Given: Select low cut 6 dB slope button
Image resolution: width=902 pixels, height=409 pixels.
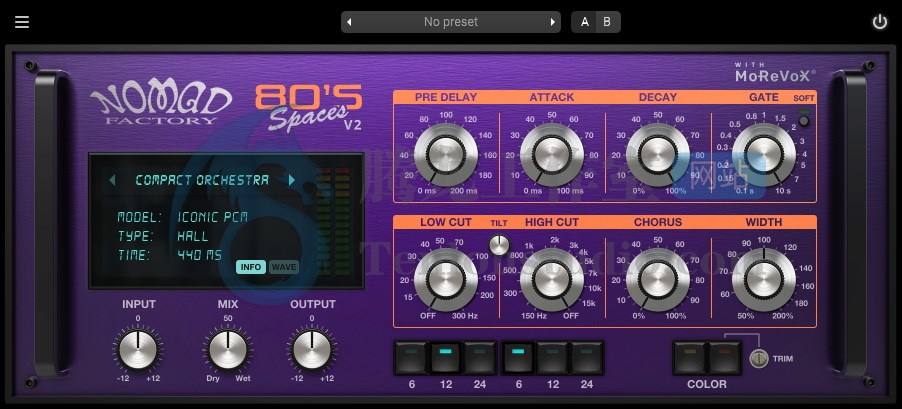Looking at the screenshot, I should (411, 358).
